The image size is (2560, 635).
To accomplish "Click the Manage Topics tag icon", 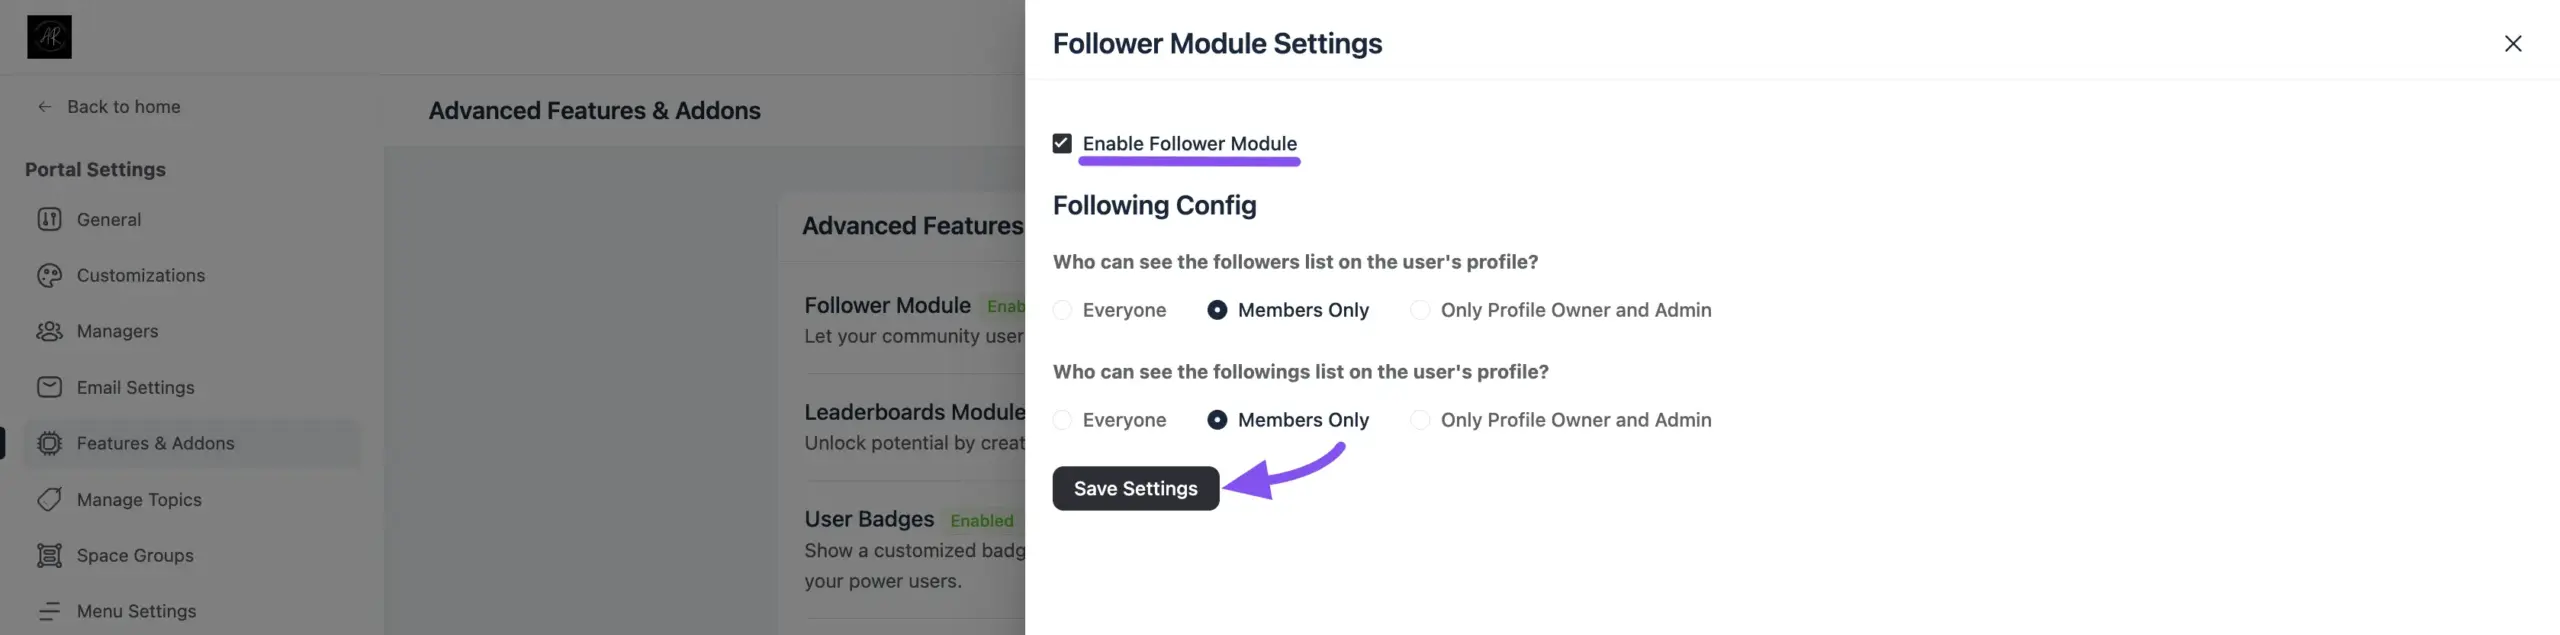I will tap(49, 499).
